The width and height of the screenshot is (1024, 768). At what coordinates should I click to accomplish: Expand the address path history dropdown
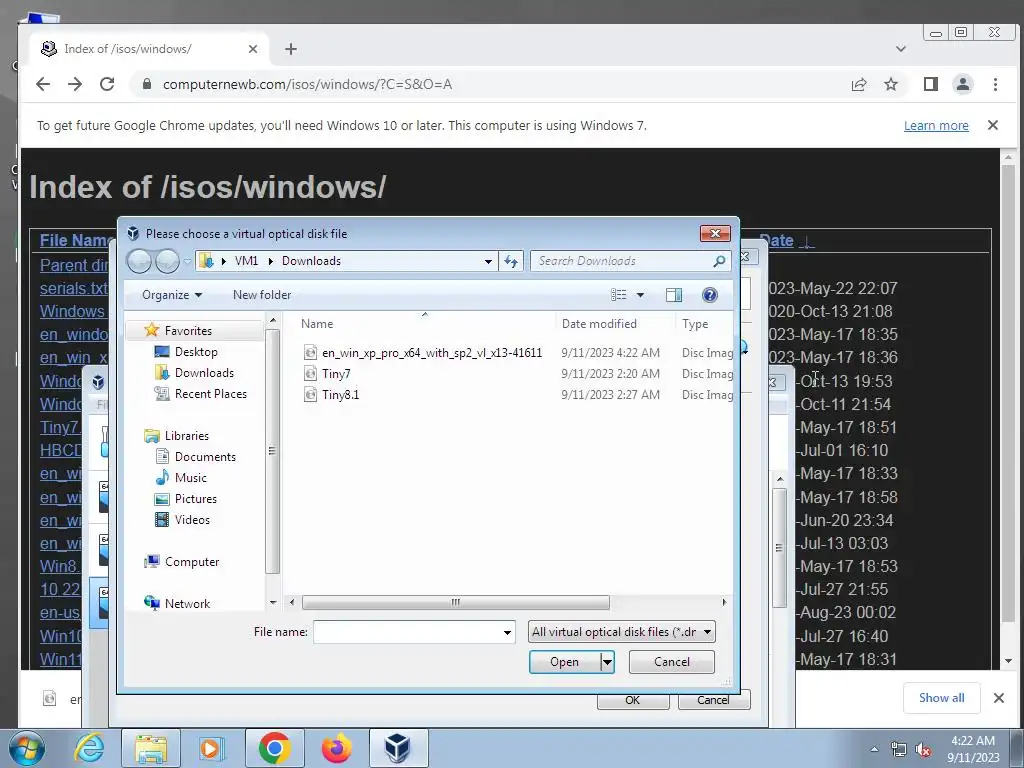pyautogui.click(x=488, y=261)
